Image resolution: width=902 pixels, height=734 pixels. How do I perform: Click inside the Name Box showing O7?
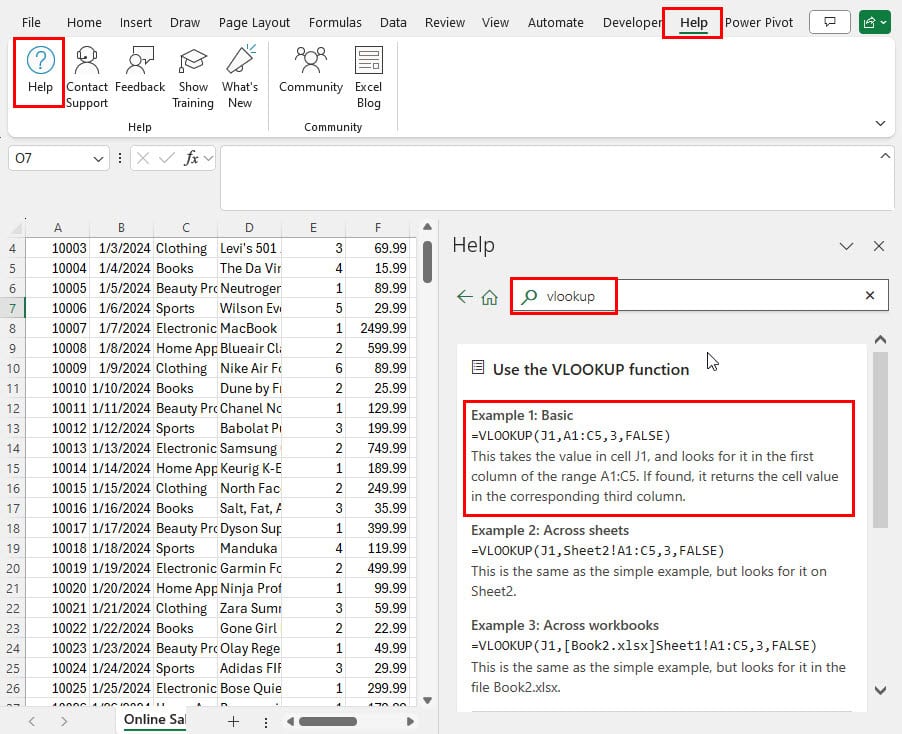pos(51,158)
